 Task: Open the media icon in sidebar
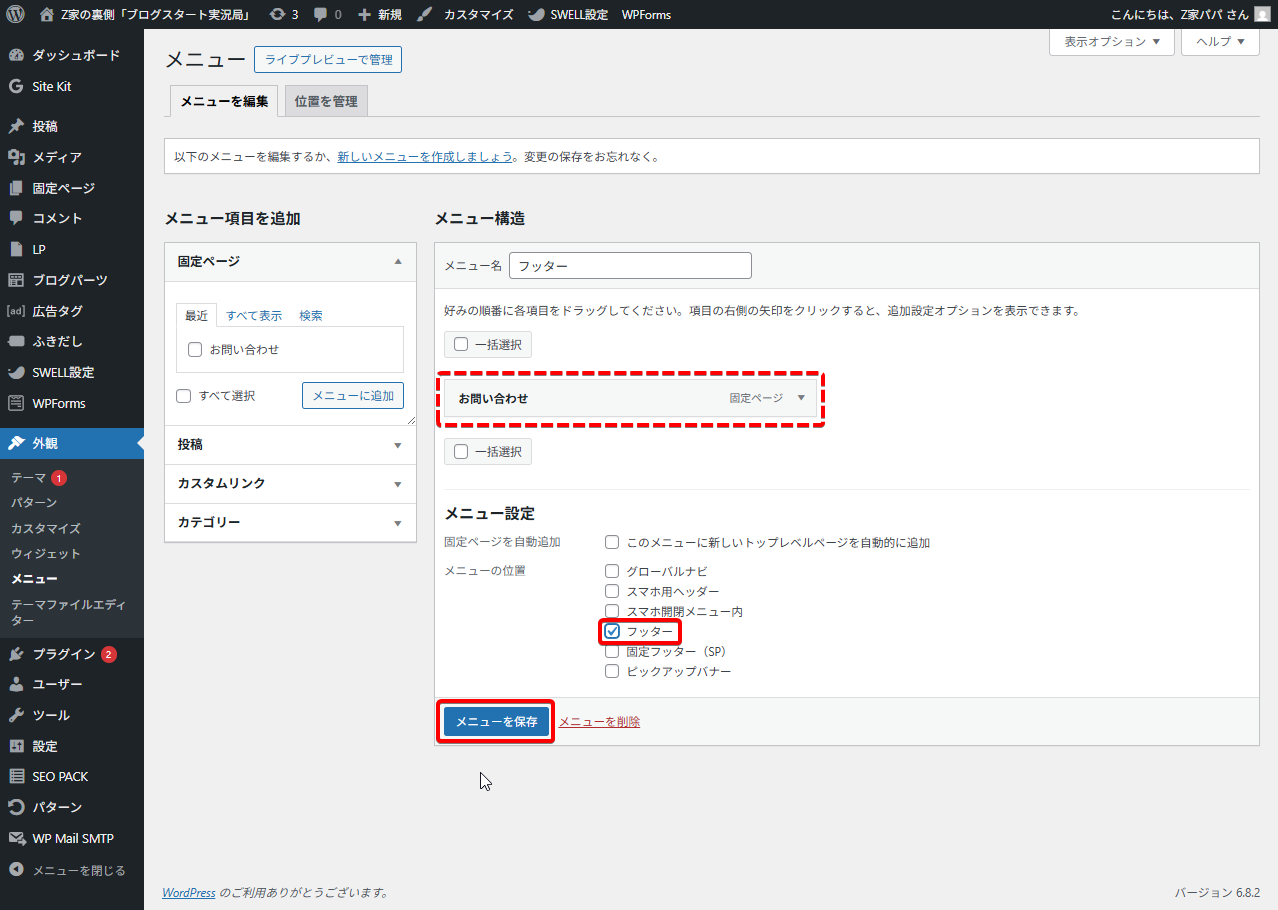point(16,158)
